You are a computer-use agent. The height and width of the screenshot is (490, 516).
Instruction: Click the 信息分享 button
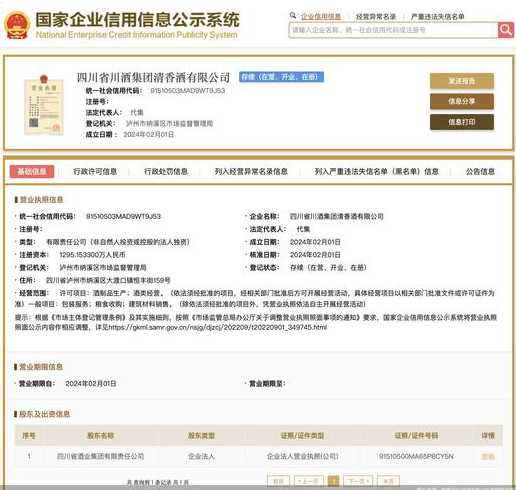(462, 101)
